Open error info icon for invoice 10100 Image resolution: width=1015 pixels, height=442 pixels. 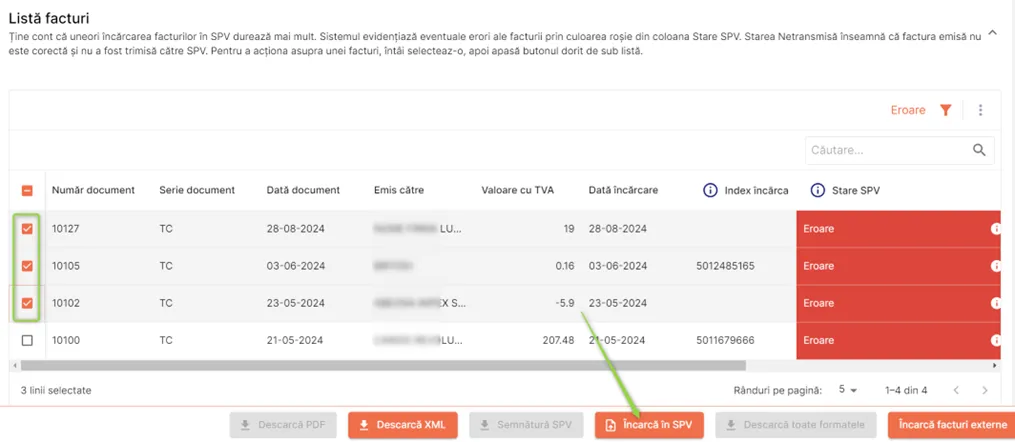point(996,340)
